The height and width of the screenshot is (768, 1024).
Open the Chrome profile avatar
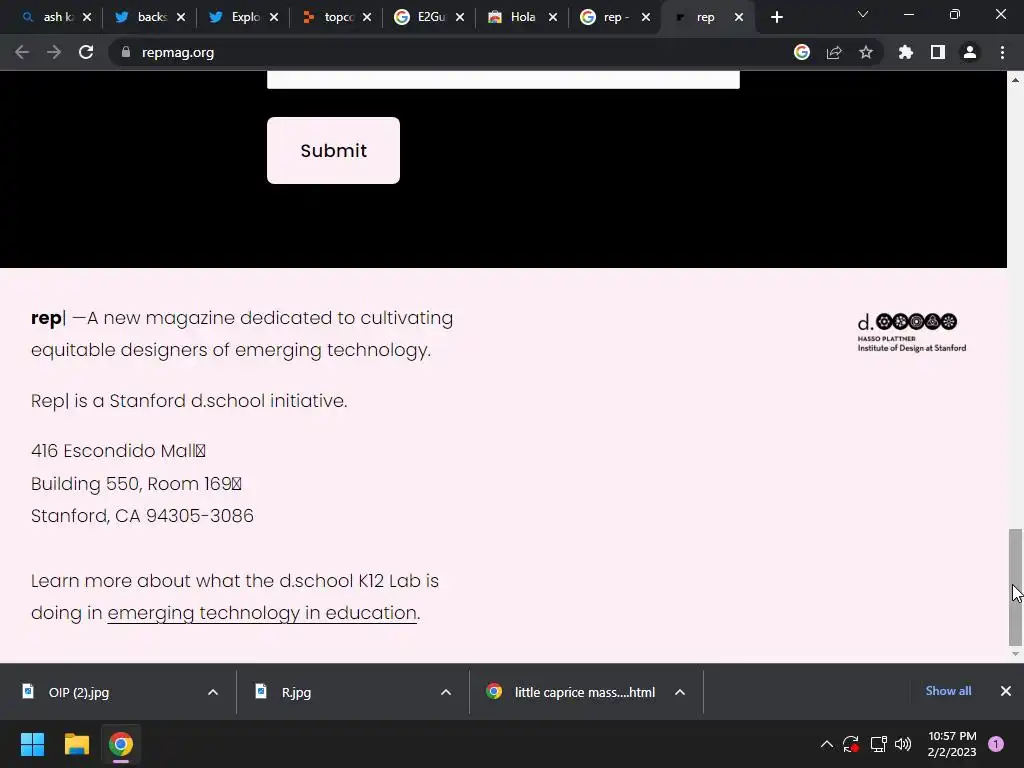(x=970, y=52)
